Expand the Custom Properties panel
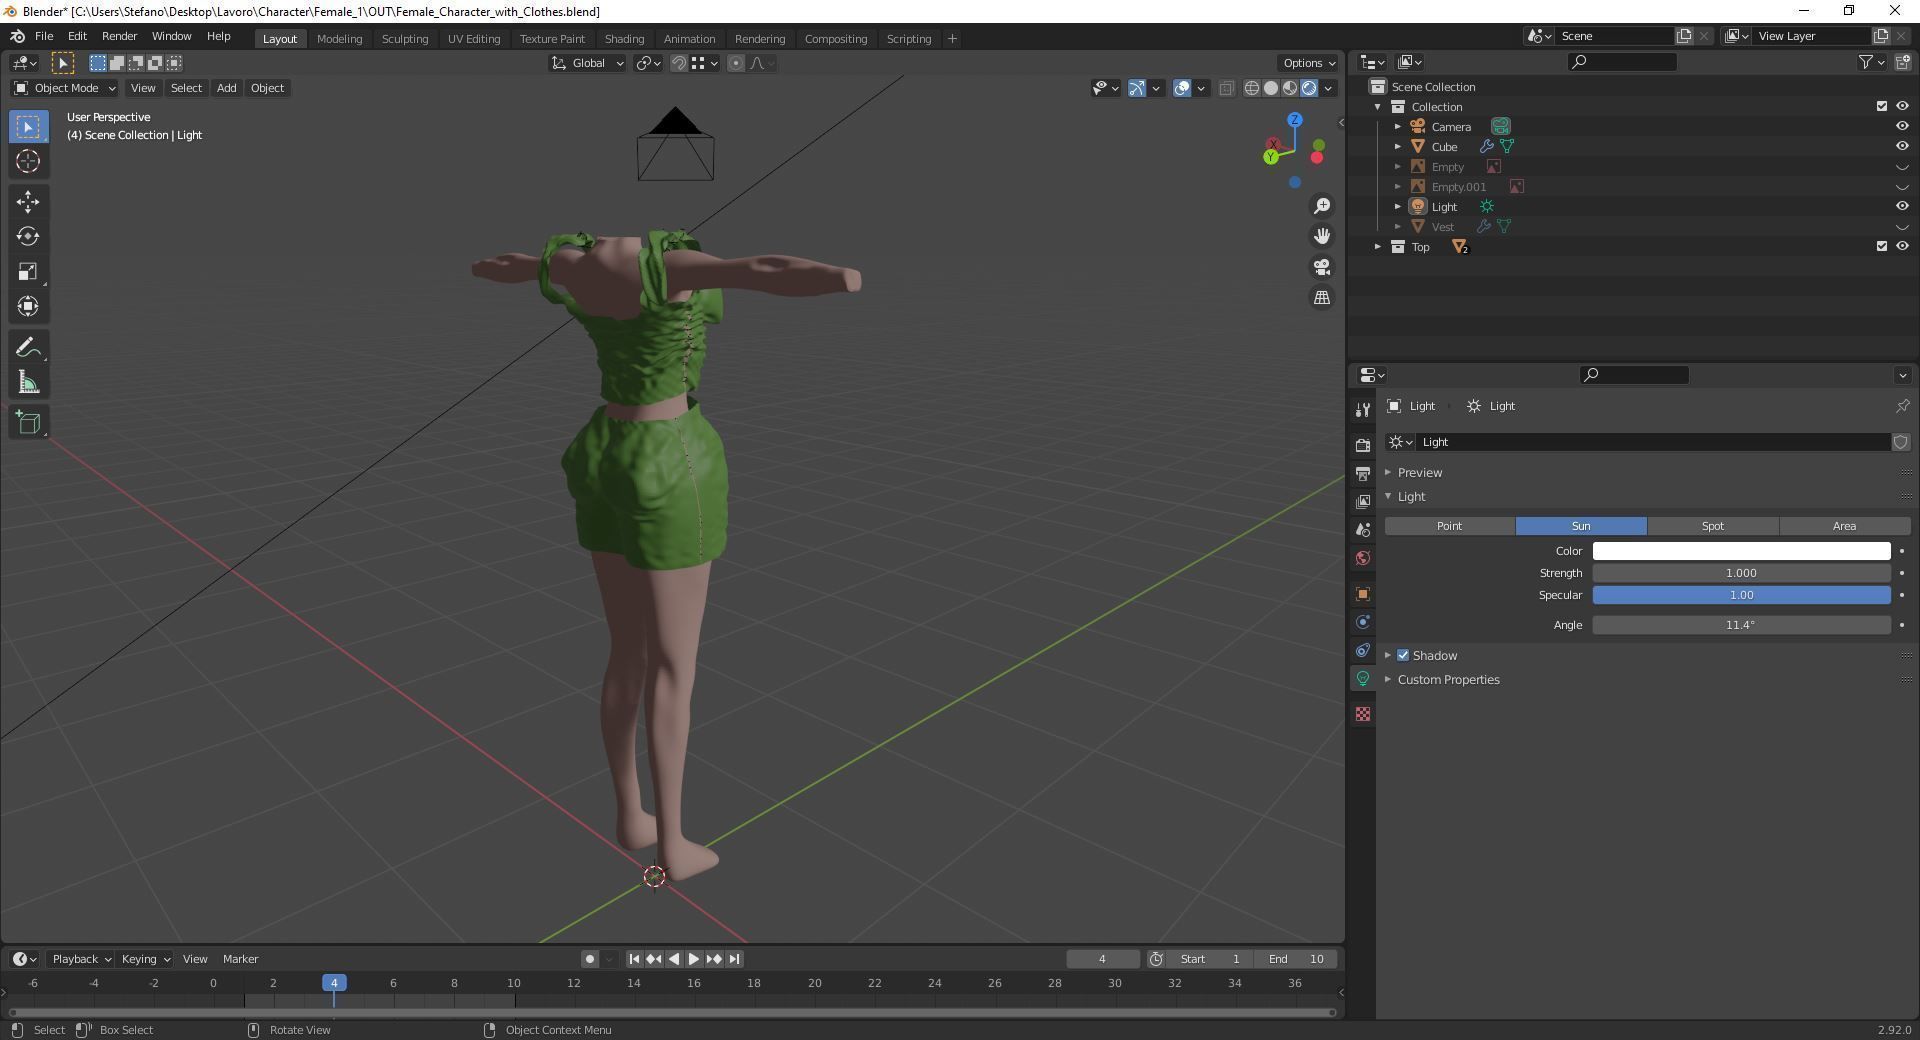1920x1040 pixels. pyautogui.click(x=1448, y=680)
